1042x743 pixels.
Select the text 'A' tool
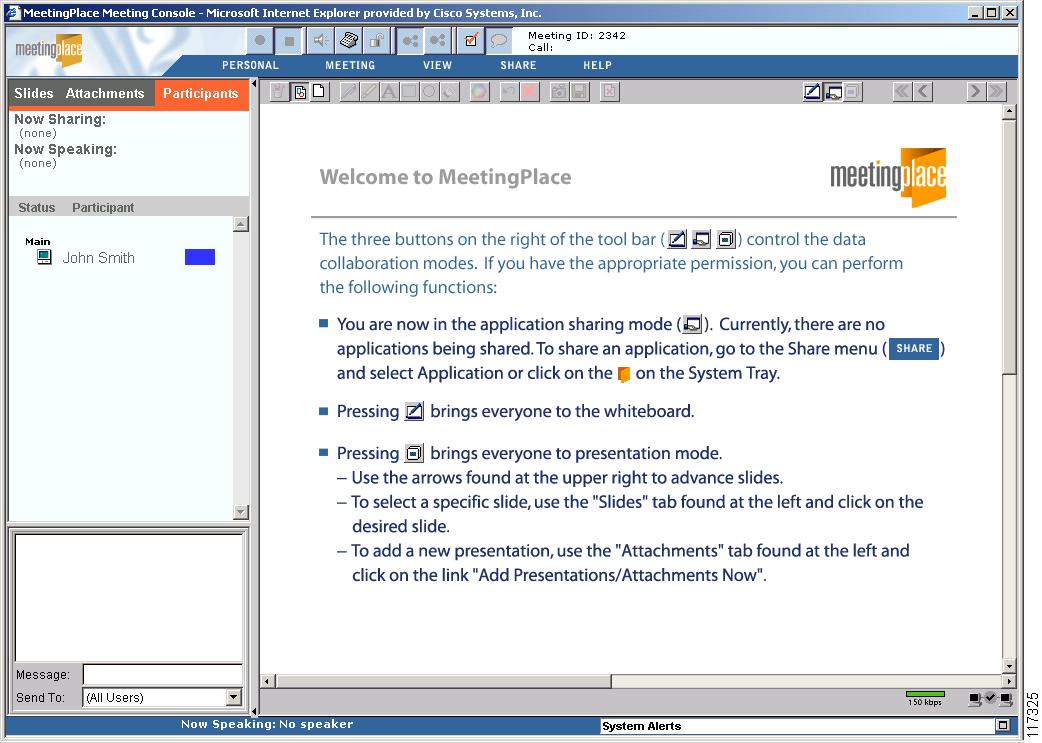(389, 92)
